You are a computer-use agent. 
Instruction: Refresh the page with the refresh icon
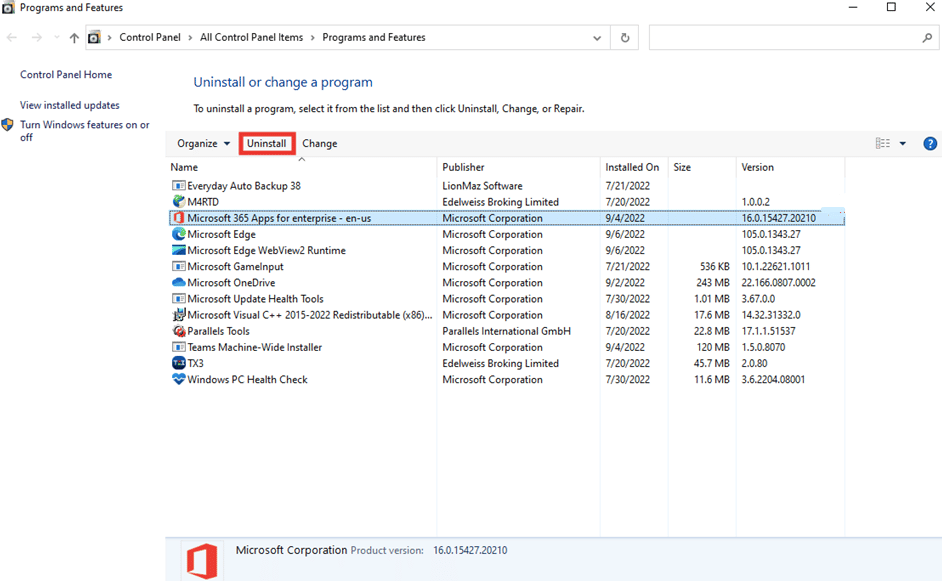click(623, 37)
